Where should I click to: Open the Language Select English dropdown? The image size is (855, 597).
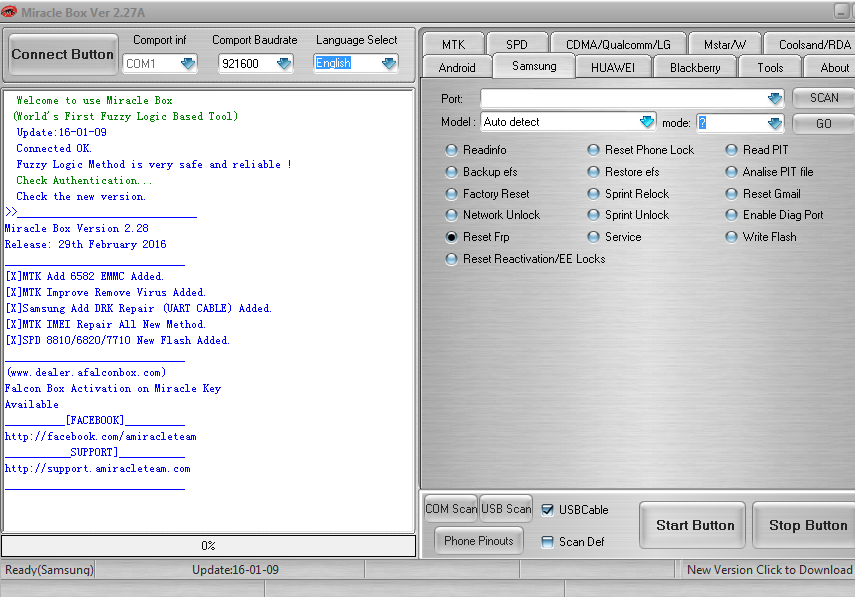tap(388, 64)
